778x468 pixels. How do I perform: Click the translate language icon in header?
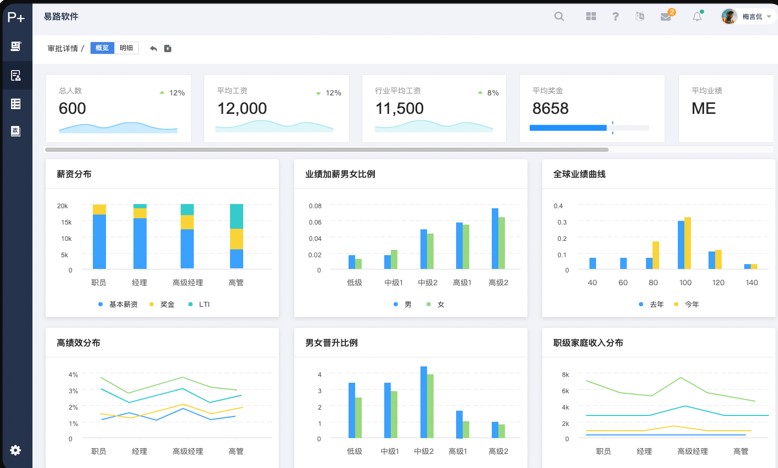point(640,16)
